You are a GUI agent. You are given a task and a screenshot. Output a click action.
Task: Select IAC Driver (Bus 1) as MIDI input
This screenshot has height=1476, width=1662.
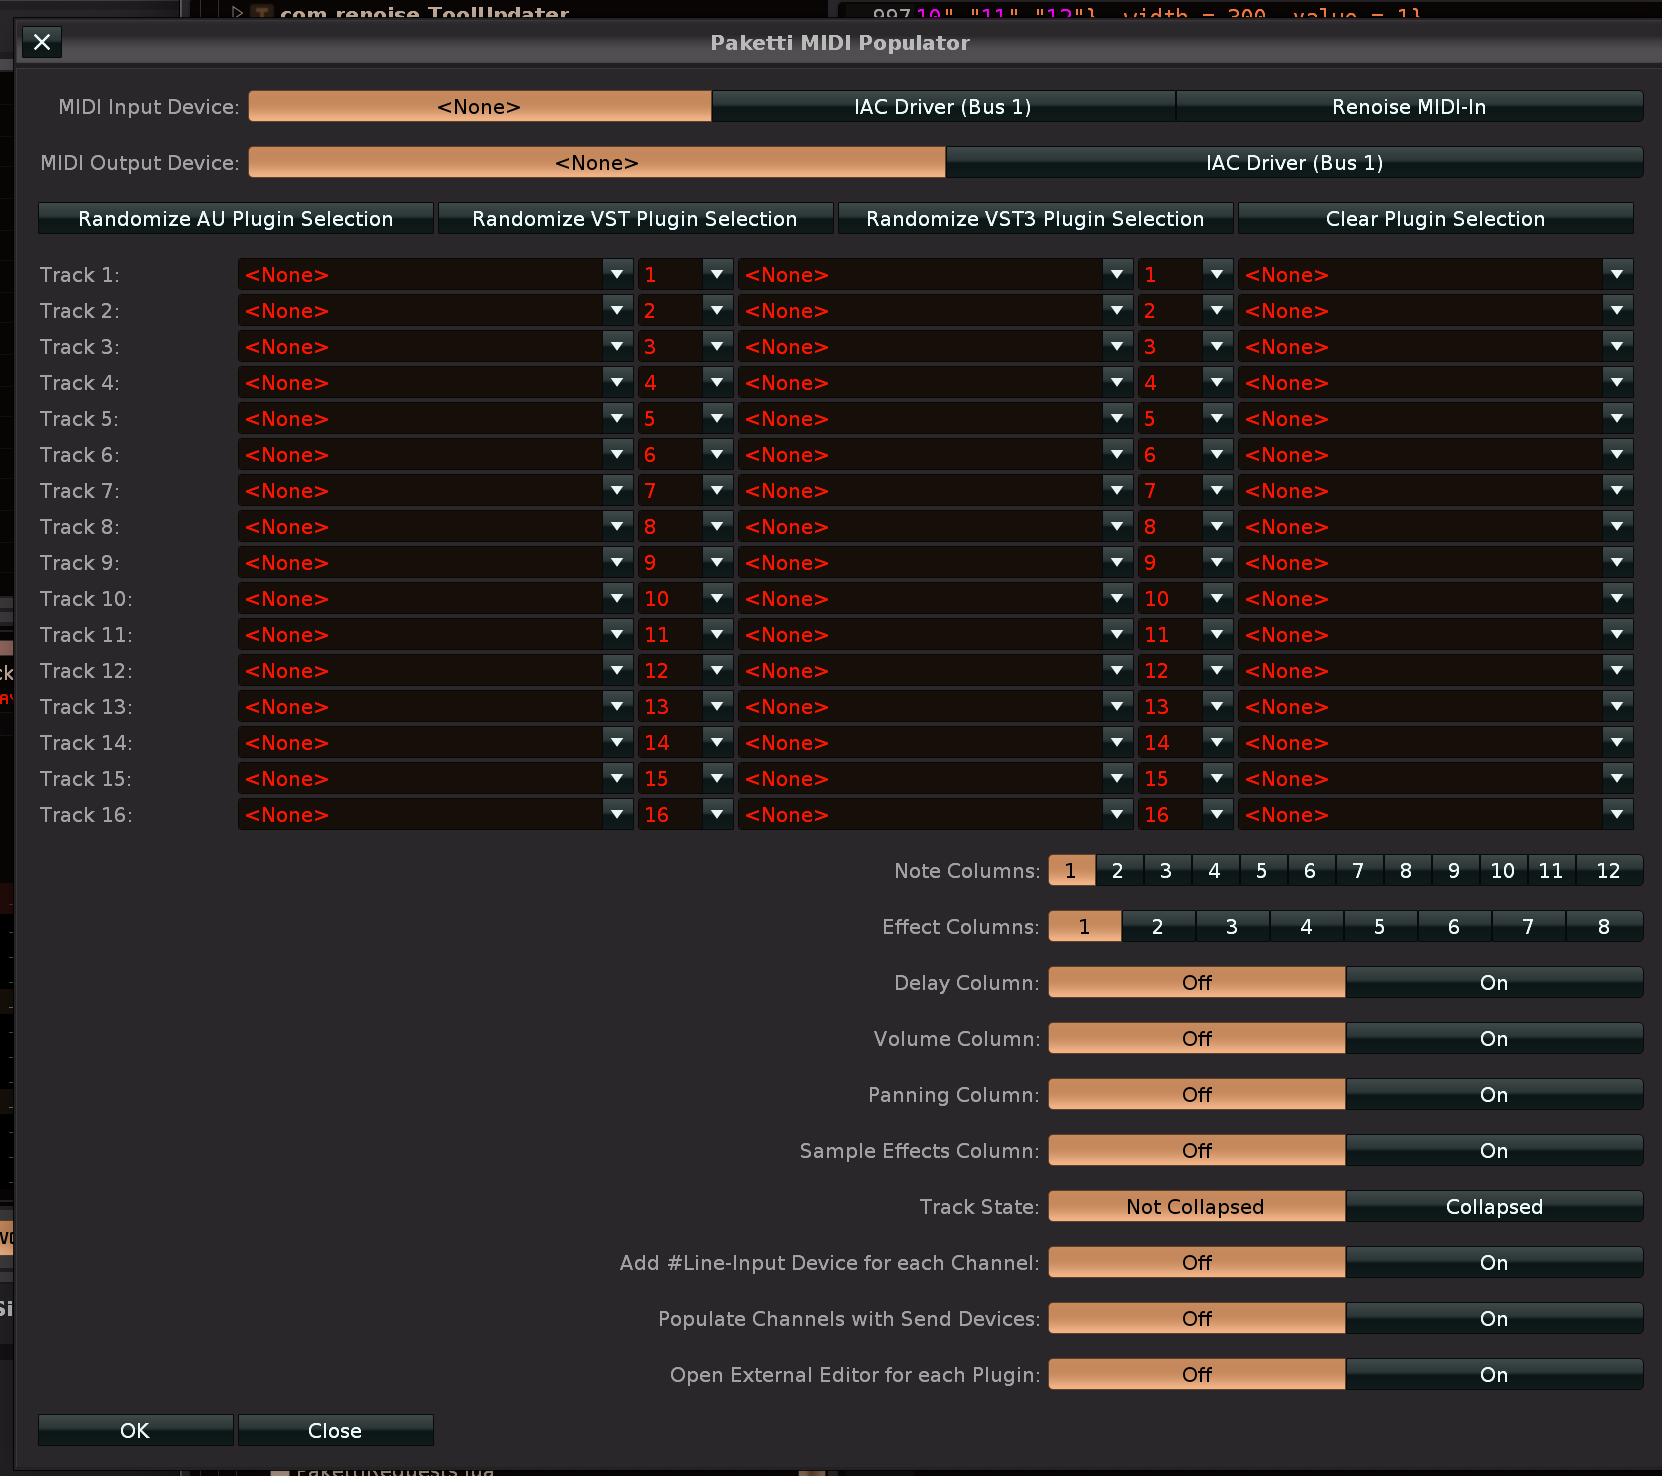click(x=942, y=107)
